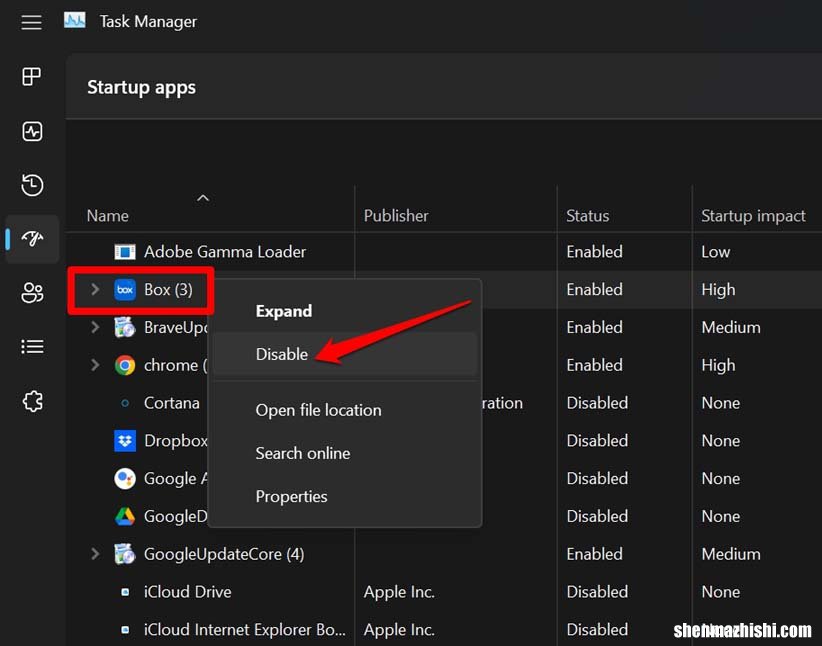
Task: Select the iCloud Drive startup row
Action: 188,592
